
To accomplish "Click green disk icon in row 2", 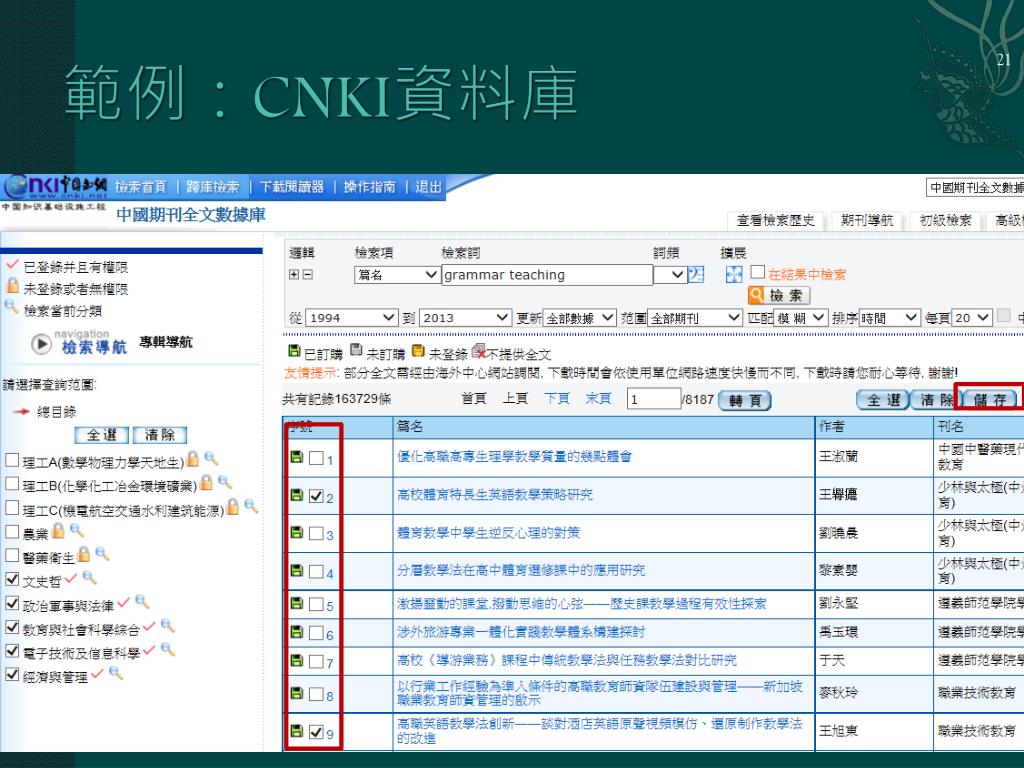I will tap(296, 494).
